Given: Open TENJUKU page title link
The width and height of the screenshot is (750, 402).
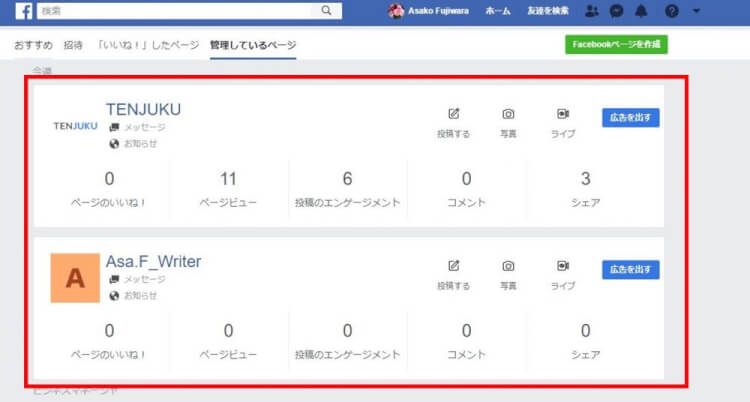Looking at the screenshot, I should [143, 110].
